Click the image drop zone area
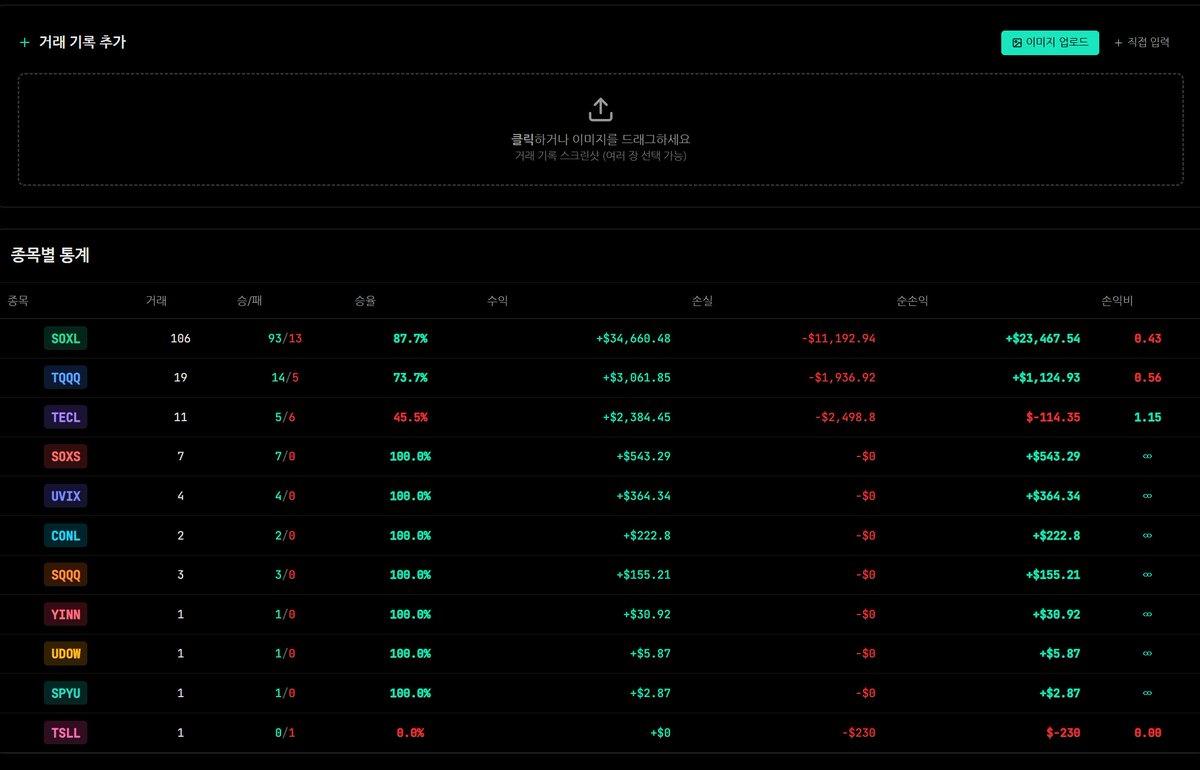Image resolution: width=1200 pixels, height=770 pixels. tap(600, 128)
